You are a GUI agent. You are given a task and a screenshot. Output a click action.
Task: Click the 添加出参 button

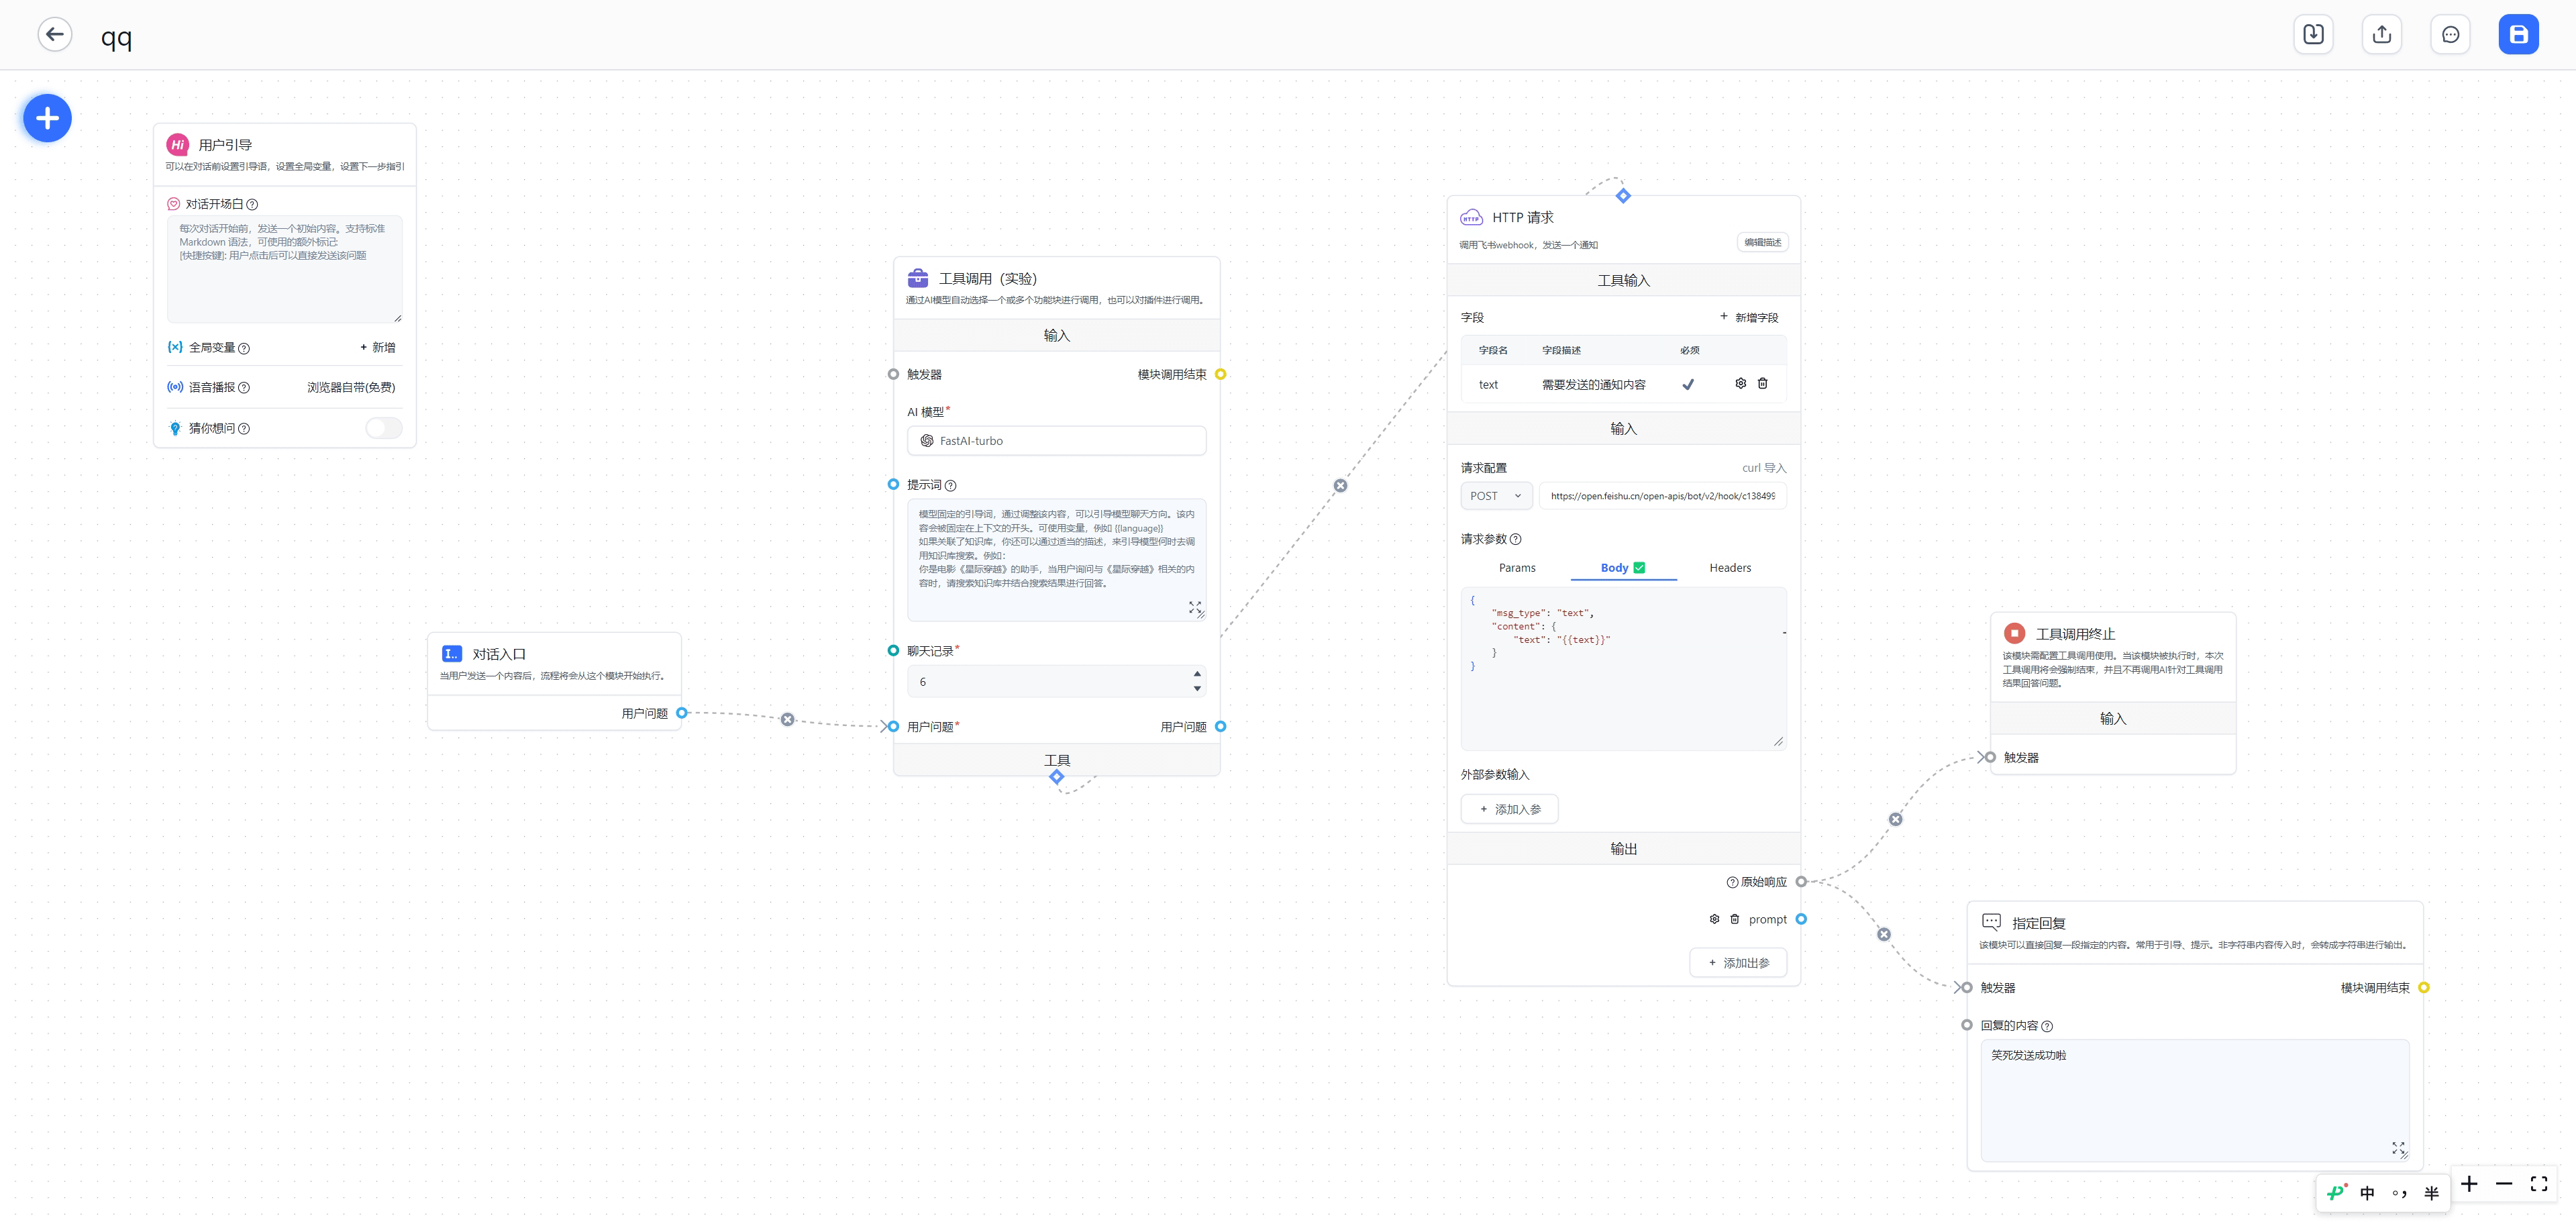(1738, 963)
